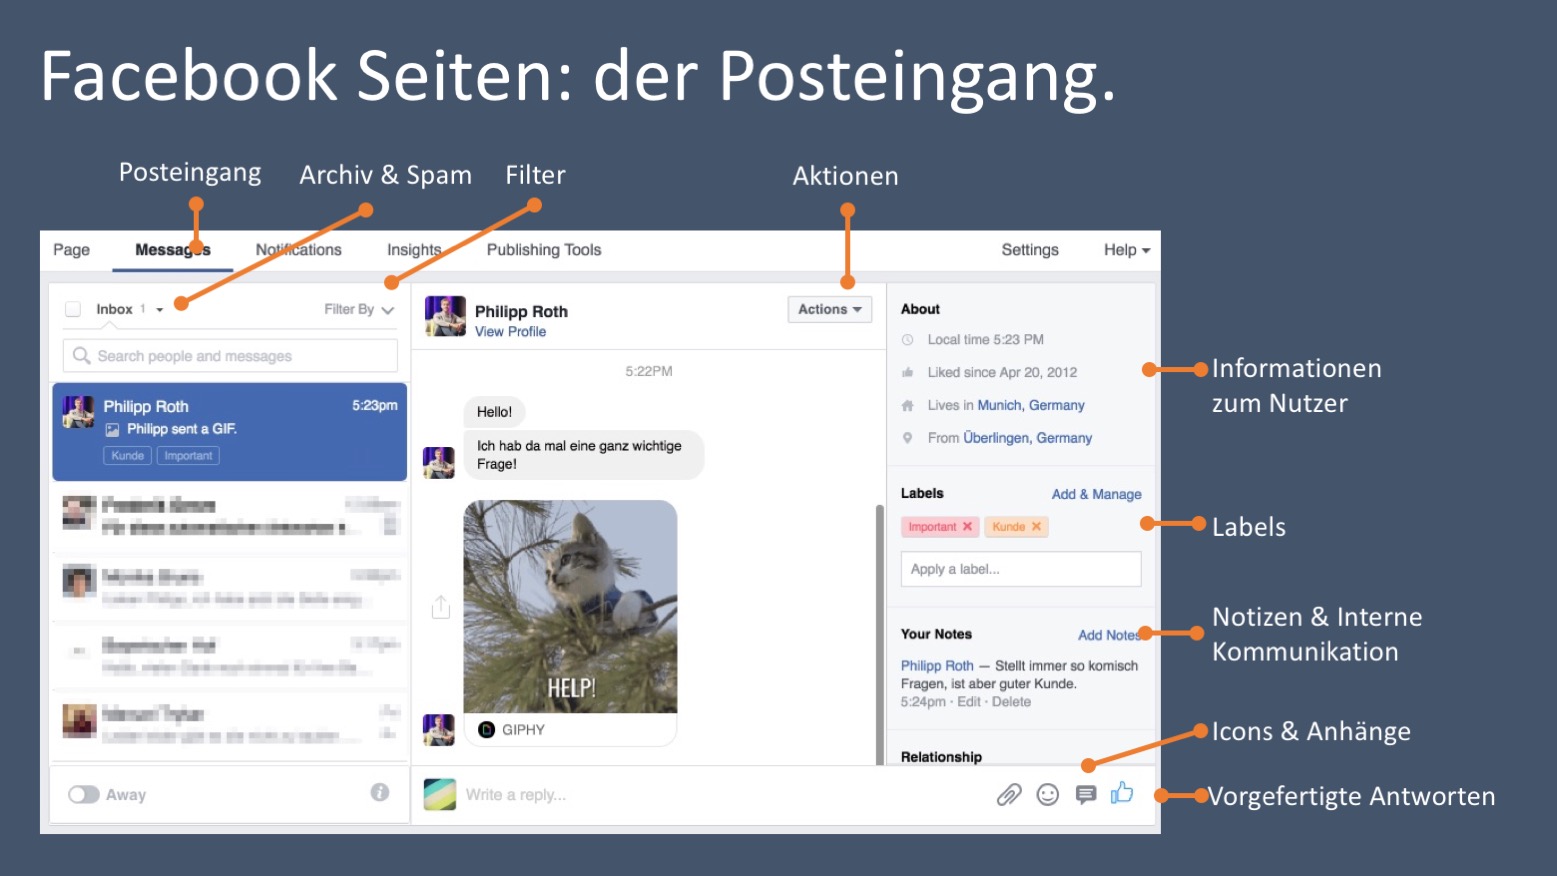This screenshot has height=876, width=1557.
Task: Open the Actions dropdown menu
Action: coord(829,310)
